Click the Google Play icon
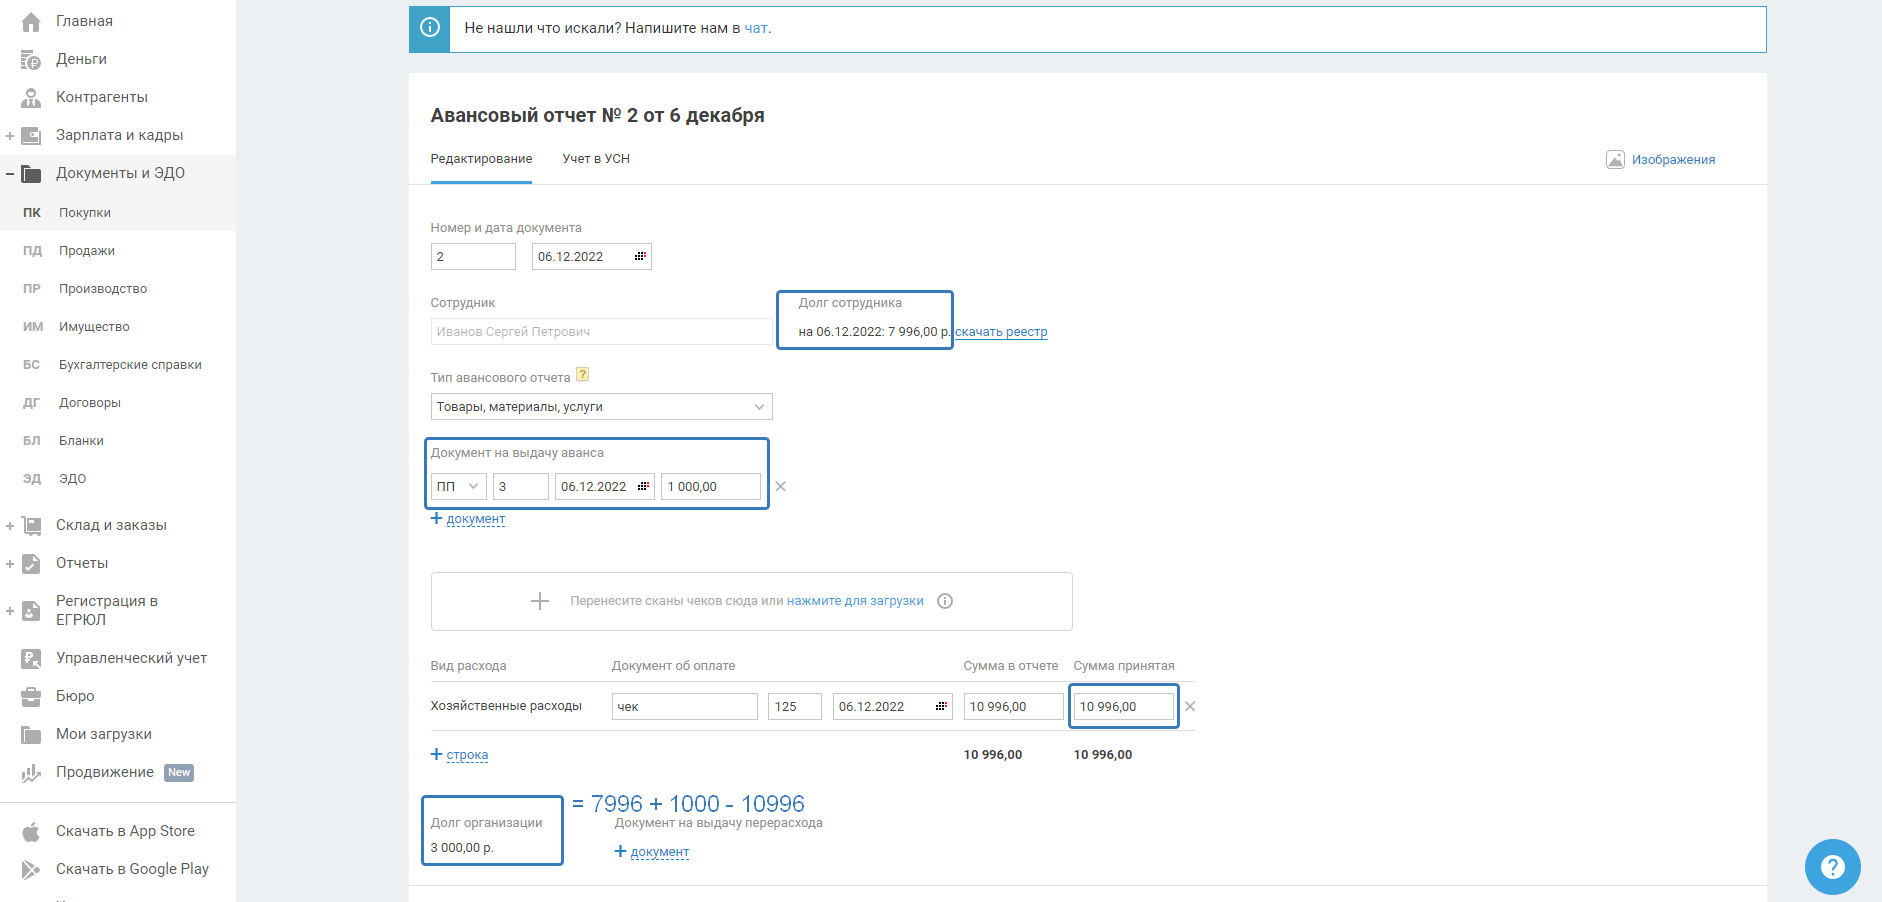 click(x=31, y=870)
